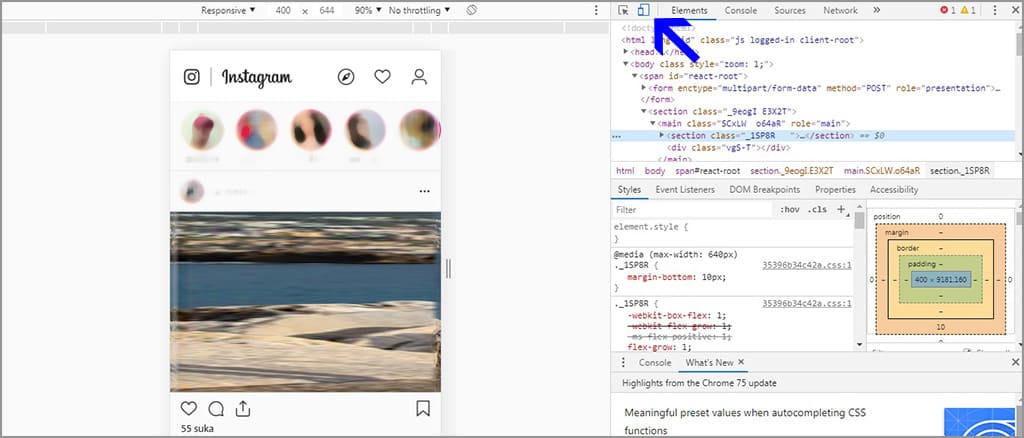Open stylesheet link 35396b34c42a.css:1
The width and height of the screenshot is (1024, 438).
(x=806, y=265)
